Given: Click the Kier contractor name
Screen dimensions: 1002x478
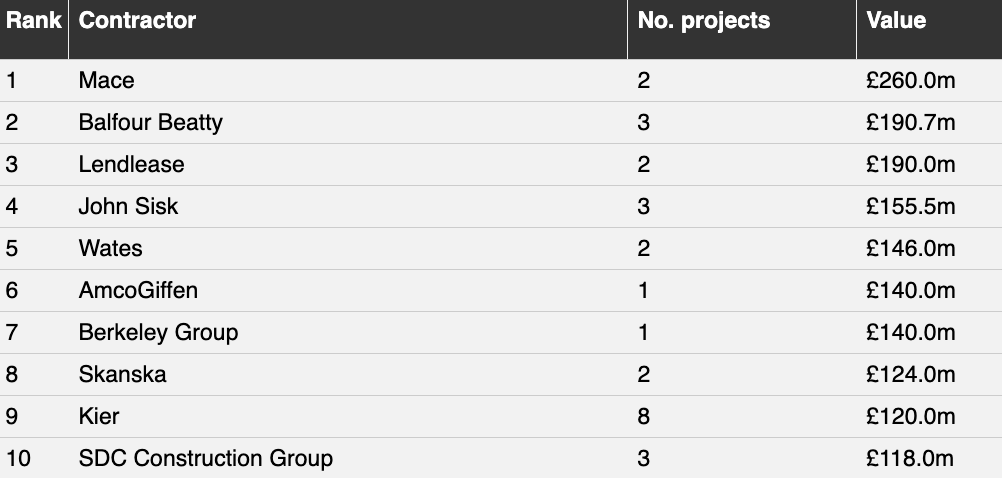Looking at the screenshot, I should [x=98, y=417].
